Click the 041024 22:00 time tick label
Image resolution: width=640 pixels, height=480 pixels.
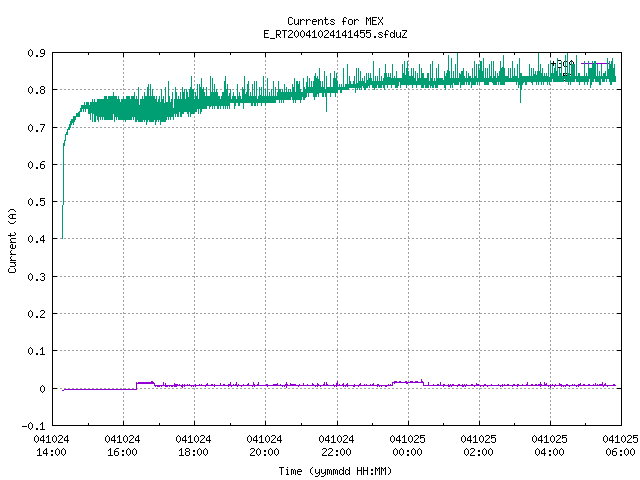(x=336, y=446)
